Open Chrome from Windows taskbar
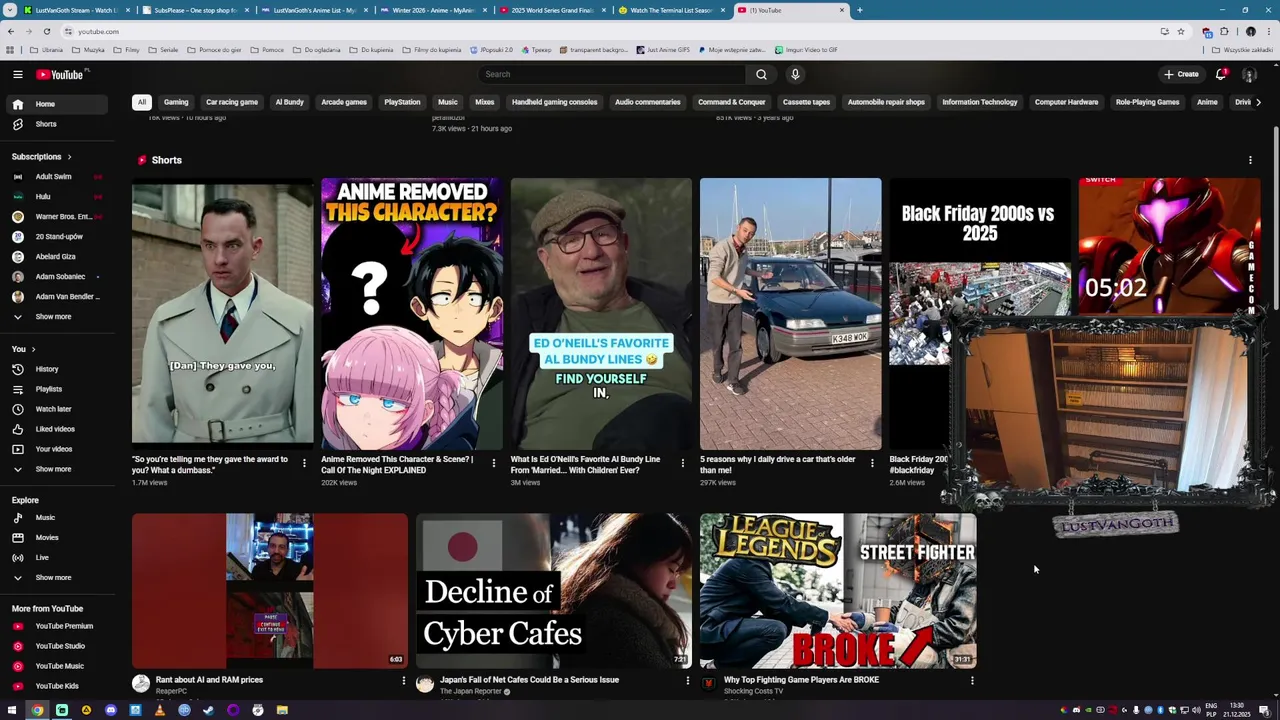 click(37, 710)
